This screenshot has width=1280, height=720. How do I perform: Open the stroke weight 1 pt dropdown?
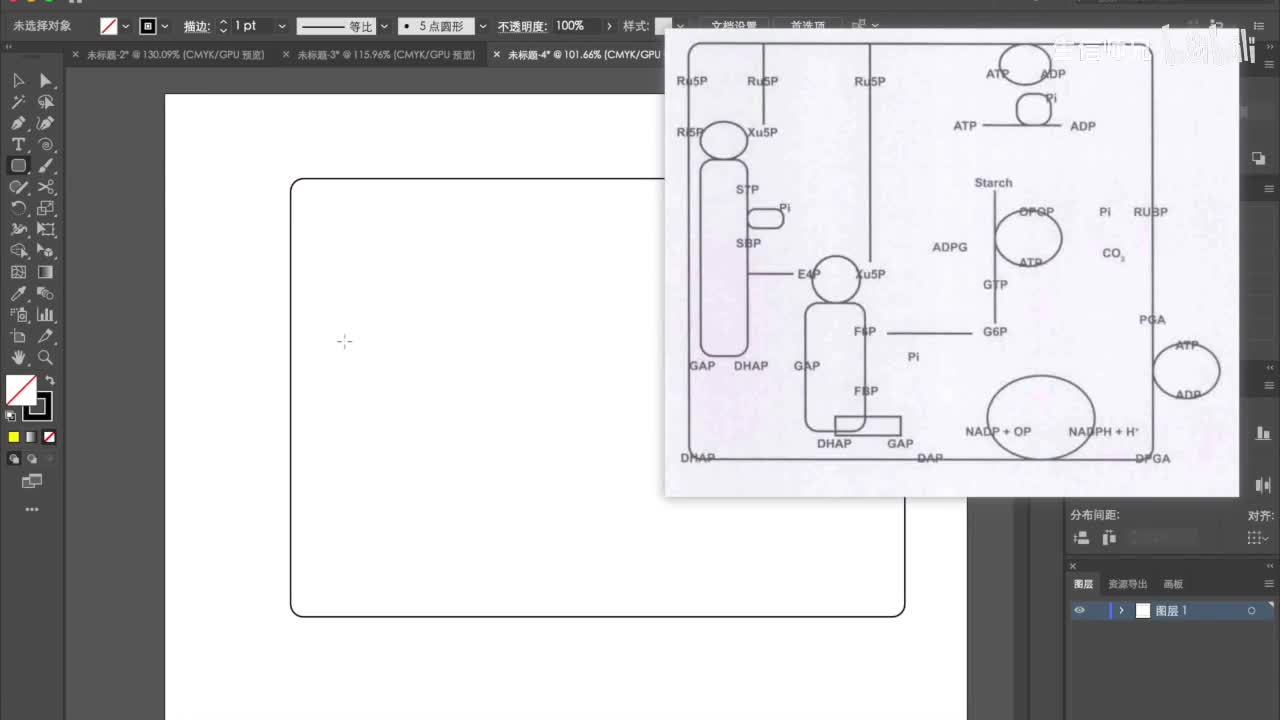pyautogui.click(x=281, y=26)
